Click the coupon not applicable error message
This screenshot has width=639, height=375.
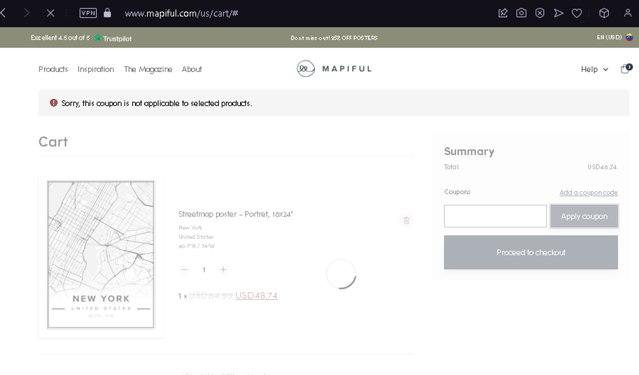(156, 103)
